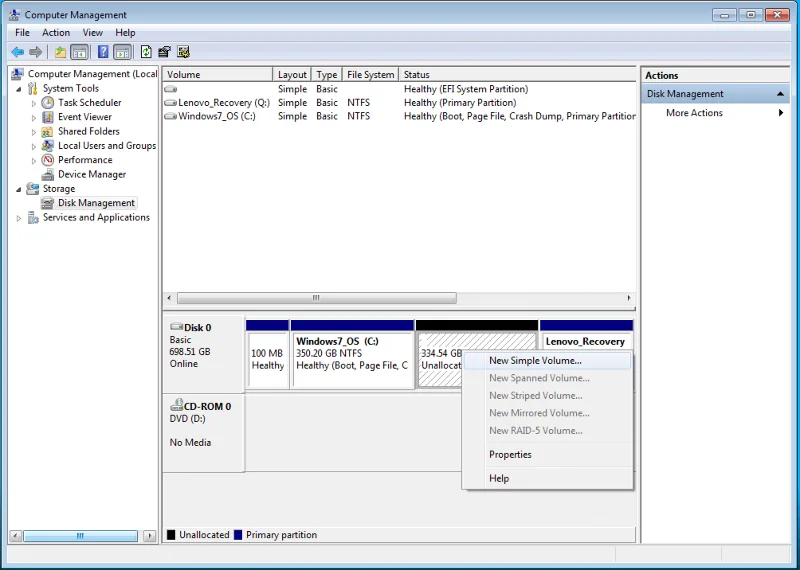
Task: Sort by the File System column header
Action: click(x=370, y=75)
